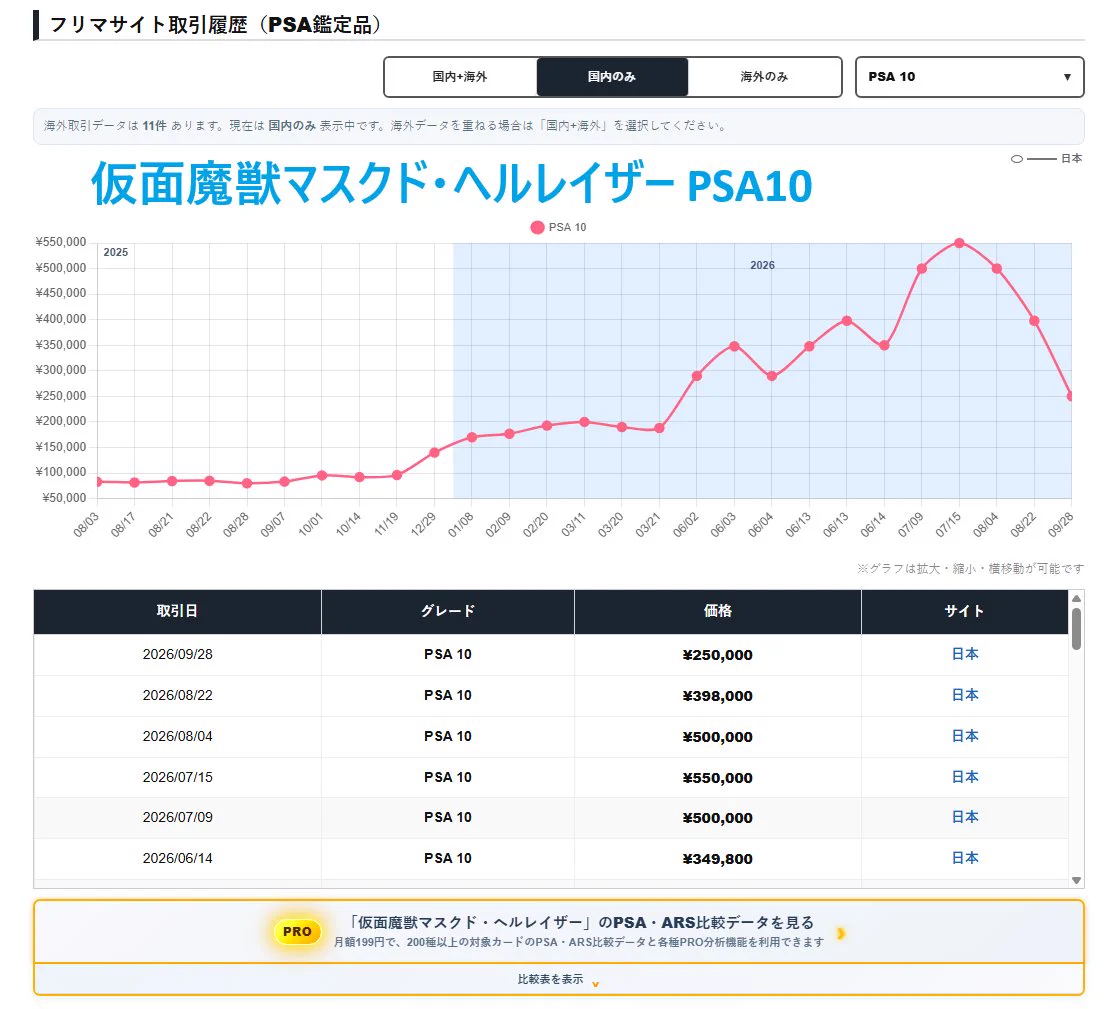The height and width of the screenshot is (1009, 1117).
Task: Select the 国内+海外 tab
Action: coord(460,77)
